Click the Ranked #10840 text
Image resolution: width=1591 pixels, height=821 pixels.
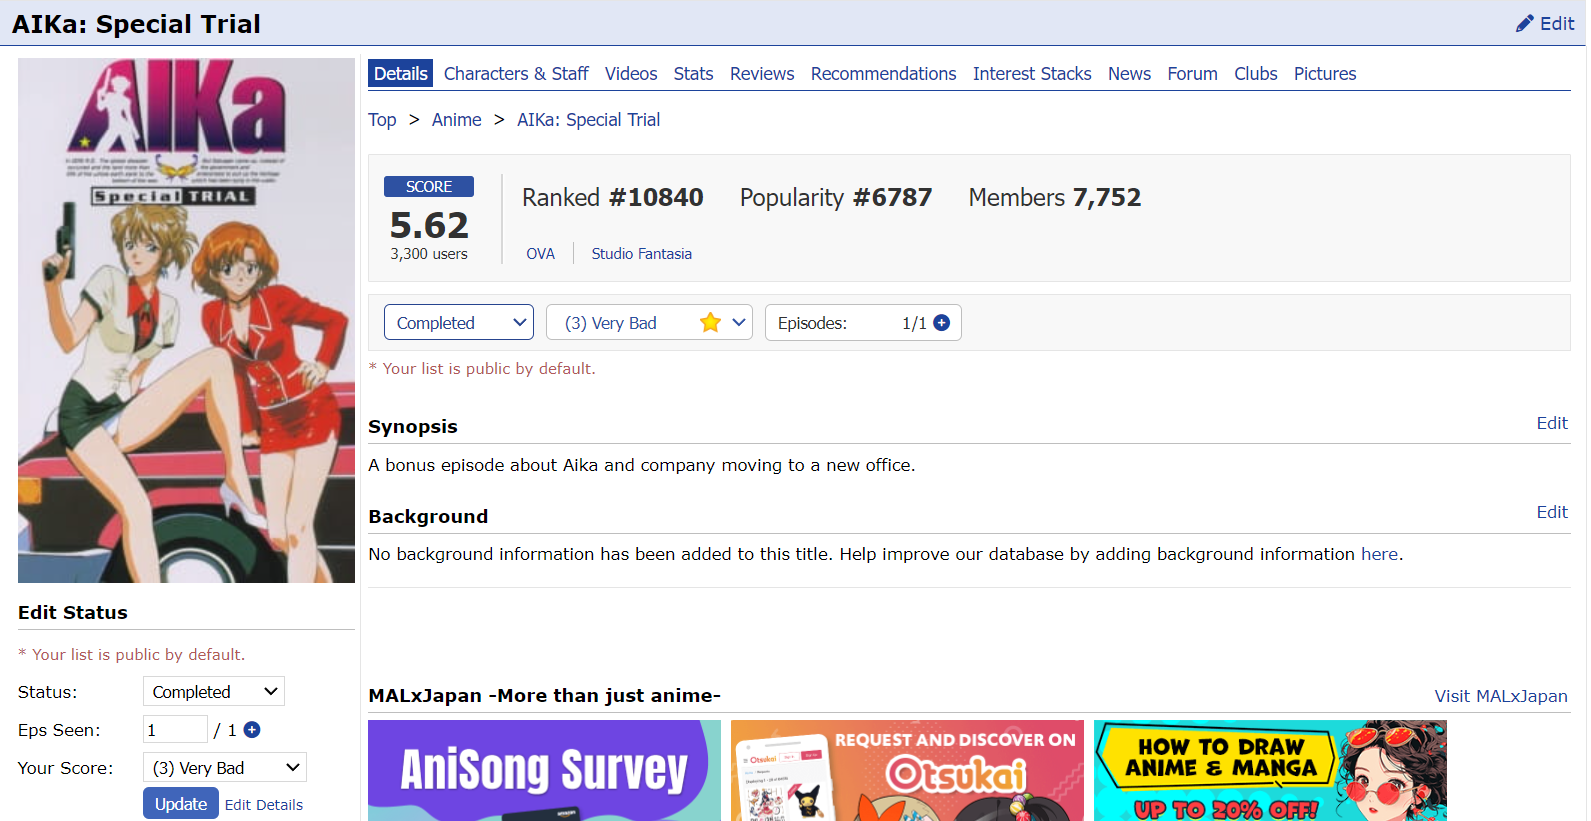pos(612,197)
